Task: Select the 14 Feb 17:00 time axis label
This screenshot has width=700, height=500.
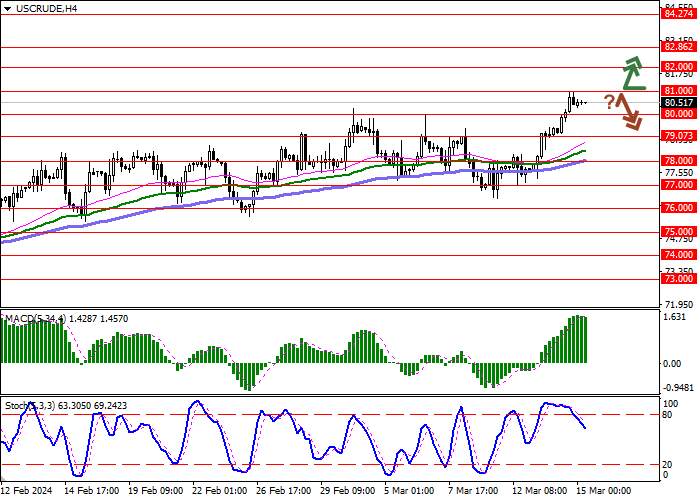Action: pos(92,491)
